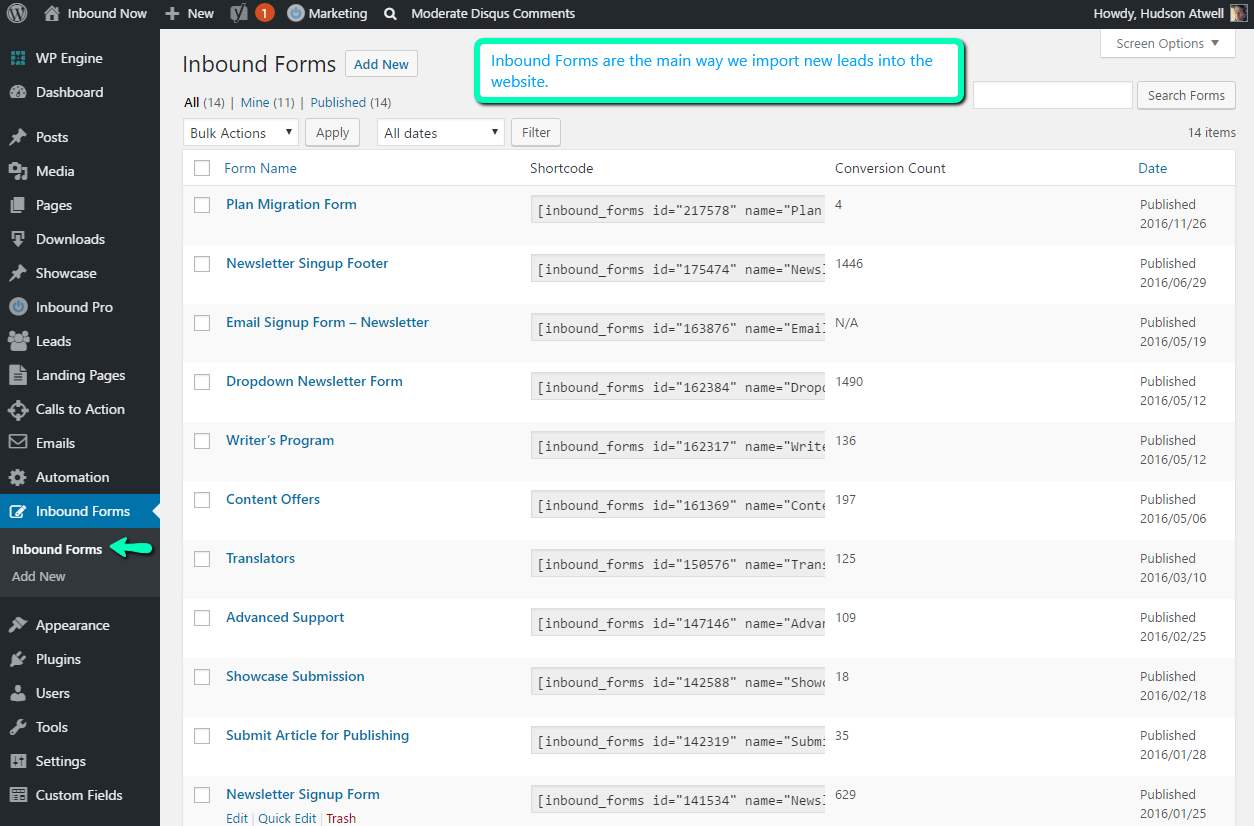
Task: Toggle the select-all checkbox in table header
Action: pyautogui.click(x=202, y=168)
